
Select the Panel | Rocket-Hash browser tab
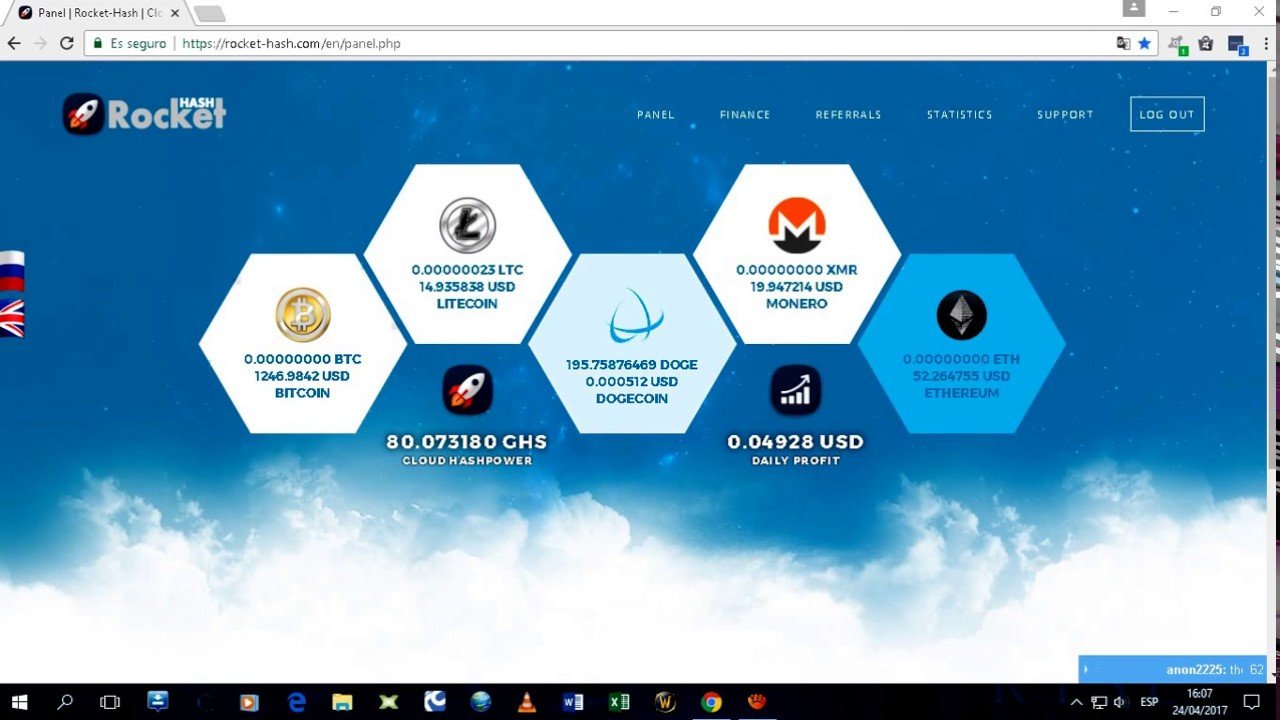97,13
